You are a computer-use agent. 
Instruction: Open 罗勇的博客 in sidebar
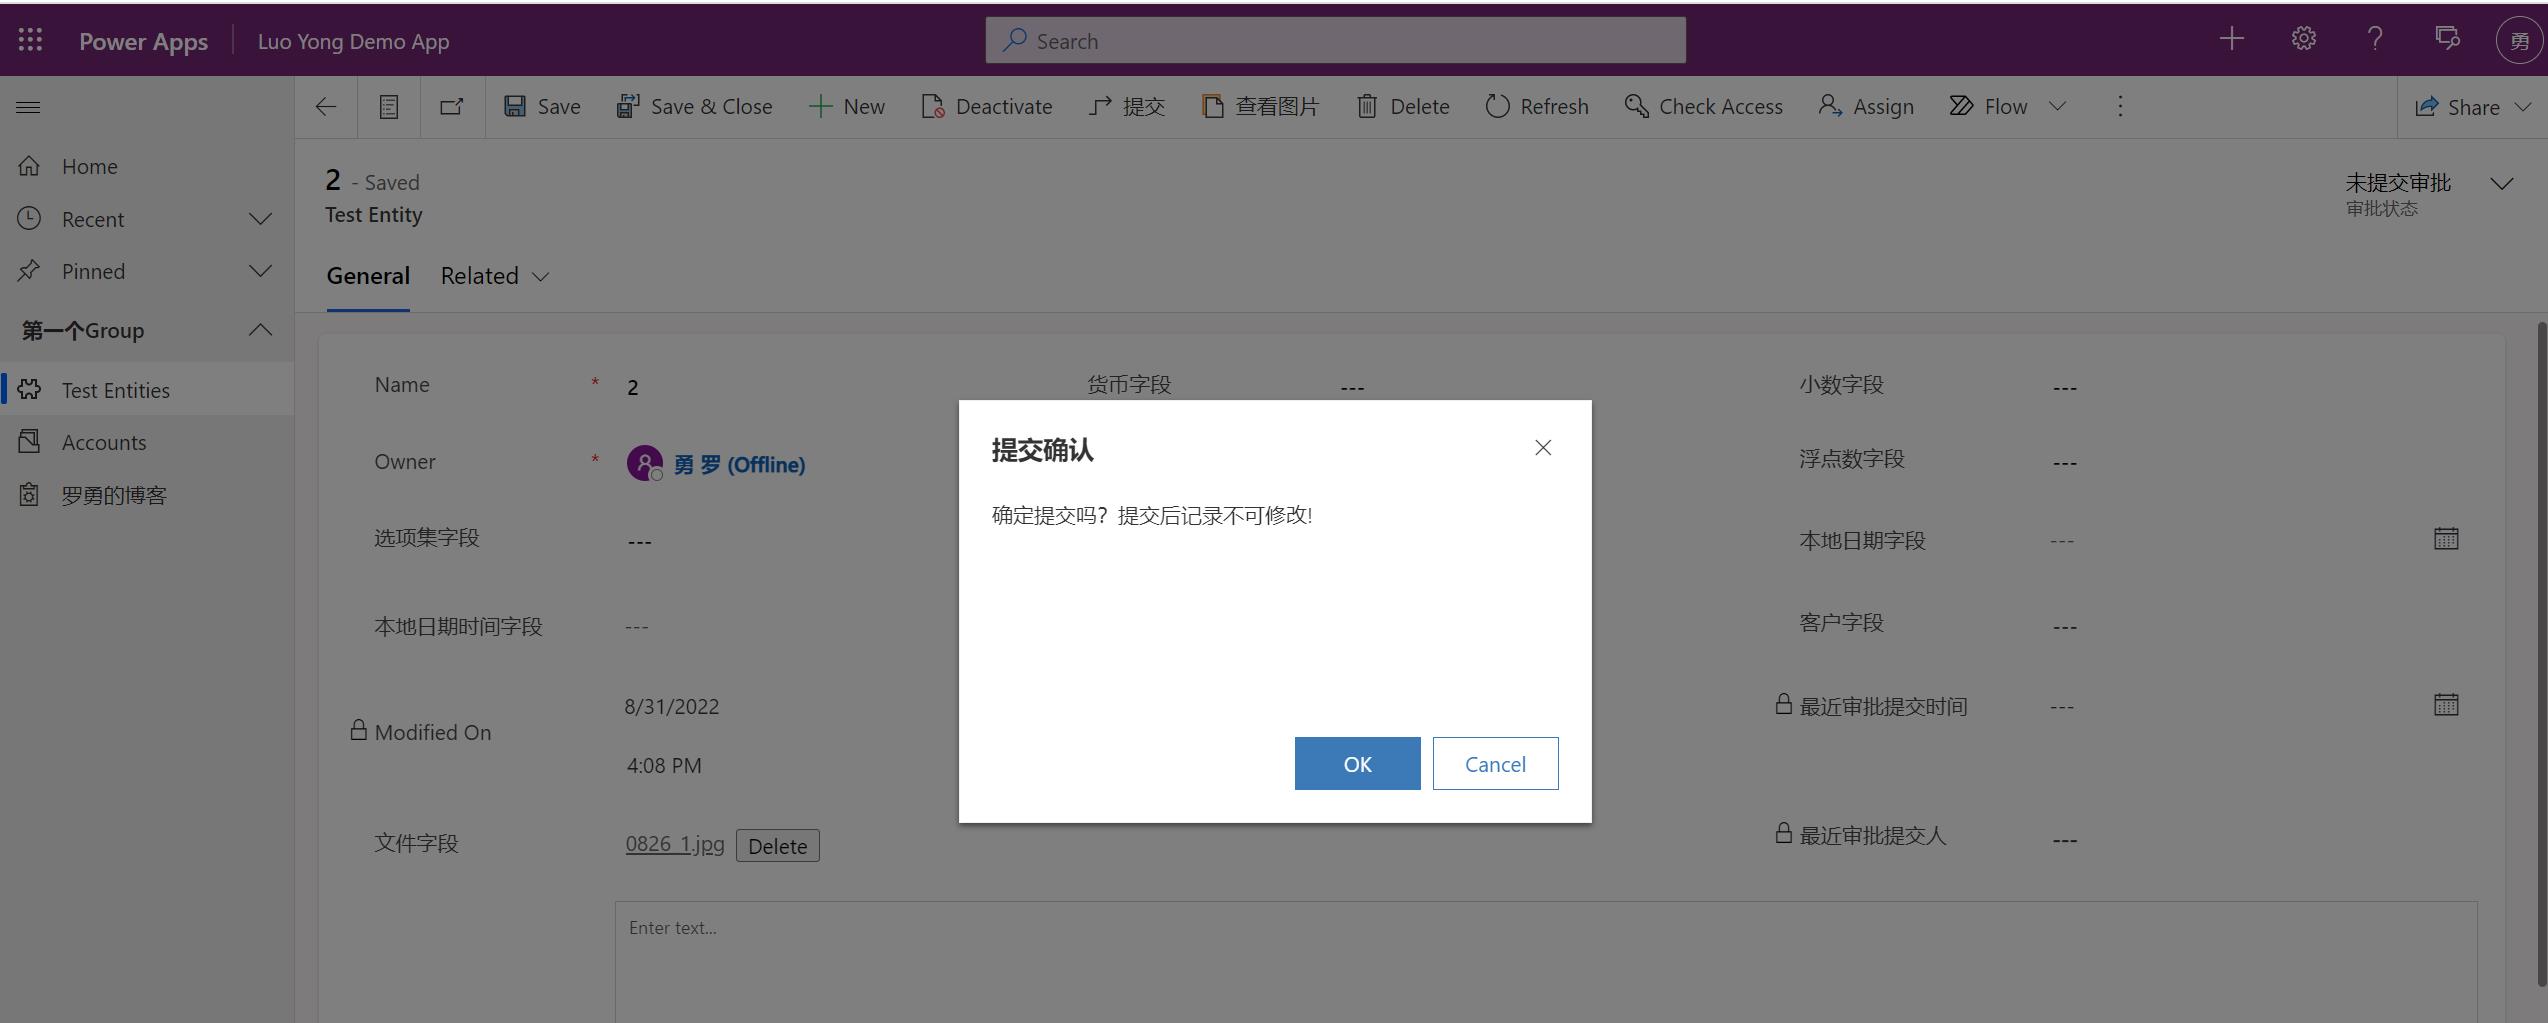click(147, 495)
